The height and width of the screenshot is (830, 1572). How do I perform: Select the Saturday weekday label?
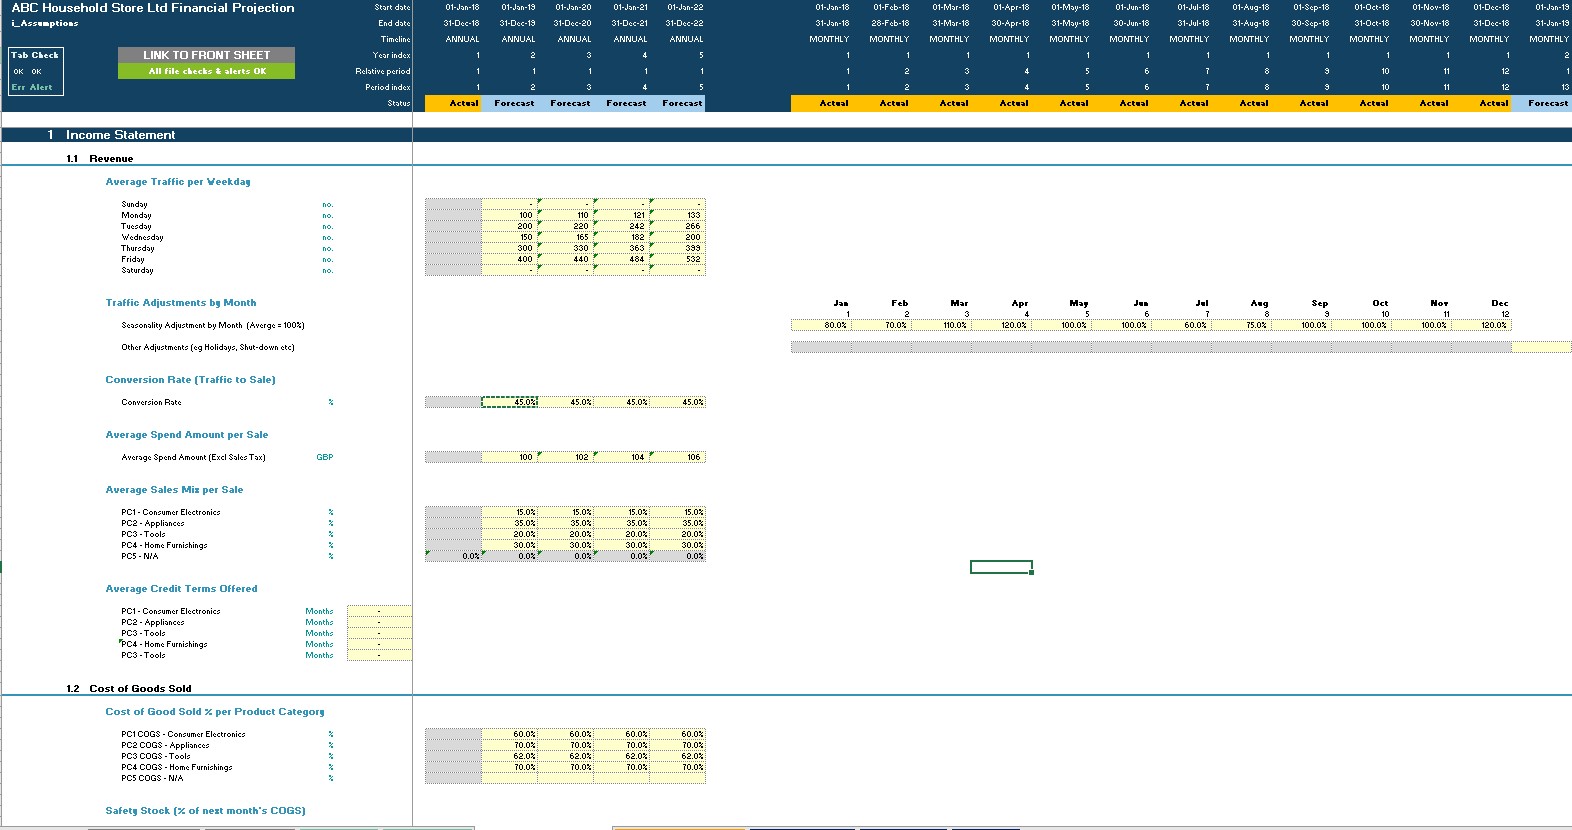click(x=137, y=270)
